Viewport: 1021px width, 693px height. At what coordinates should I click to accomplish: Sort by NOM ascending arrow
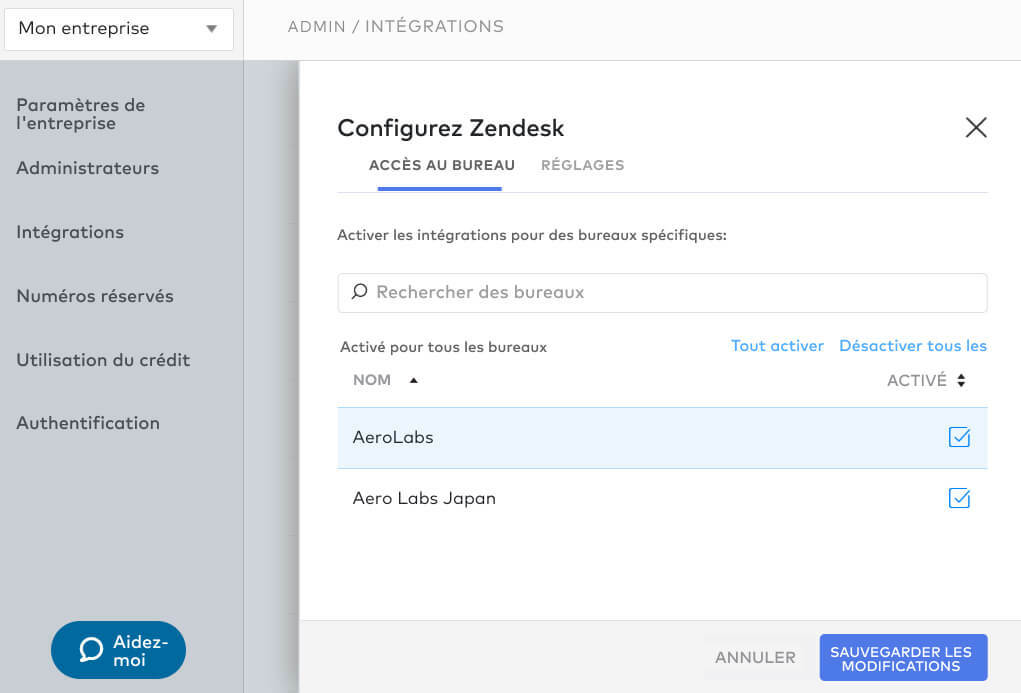pos(413,380)
